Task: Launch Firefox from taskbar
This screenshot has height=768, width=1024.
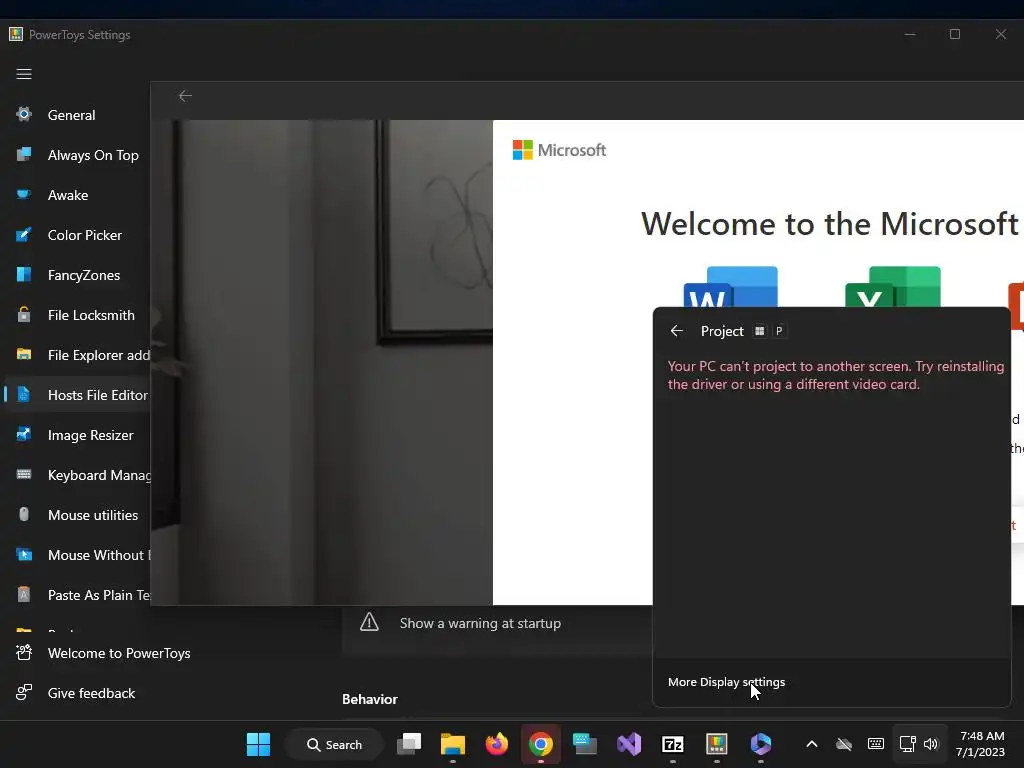Action: [x=497, y=744]
